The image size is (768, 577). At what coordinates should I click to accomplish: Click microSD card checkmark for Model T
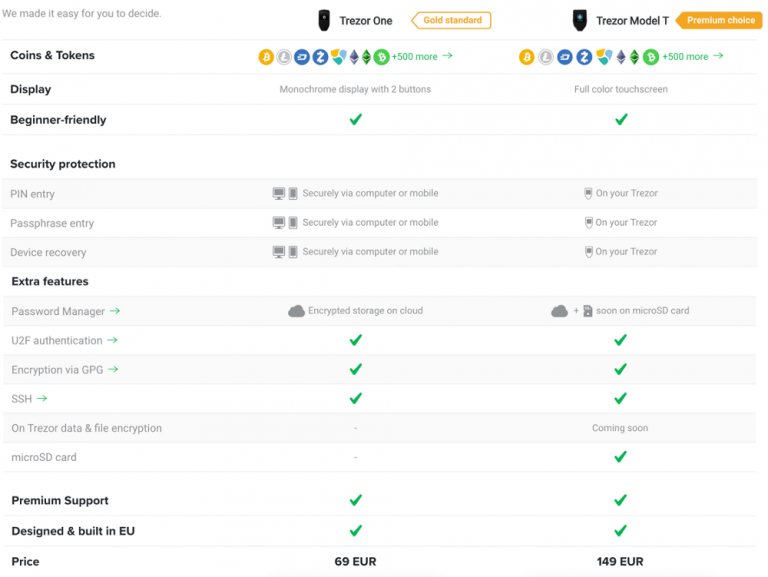coord(621,457)
